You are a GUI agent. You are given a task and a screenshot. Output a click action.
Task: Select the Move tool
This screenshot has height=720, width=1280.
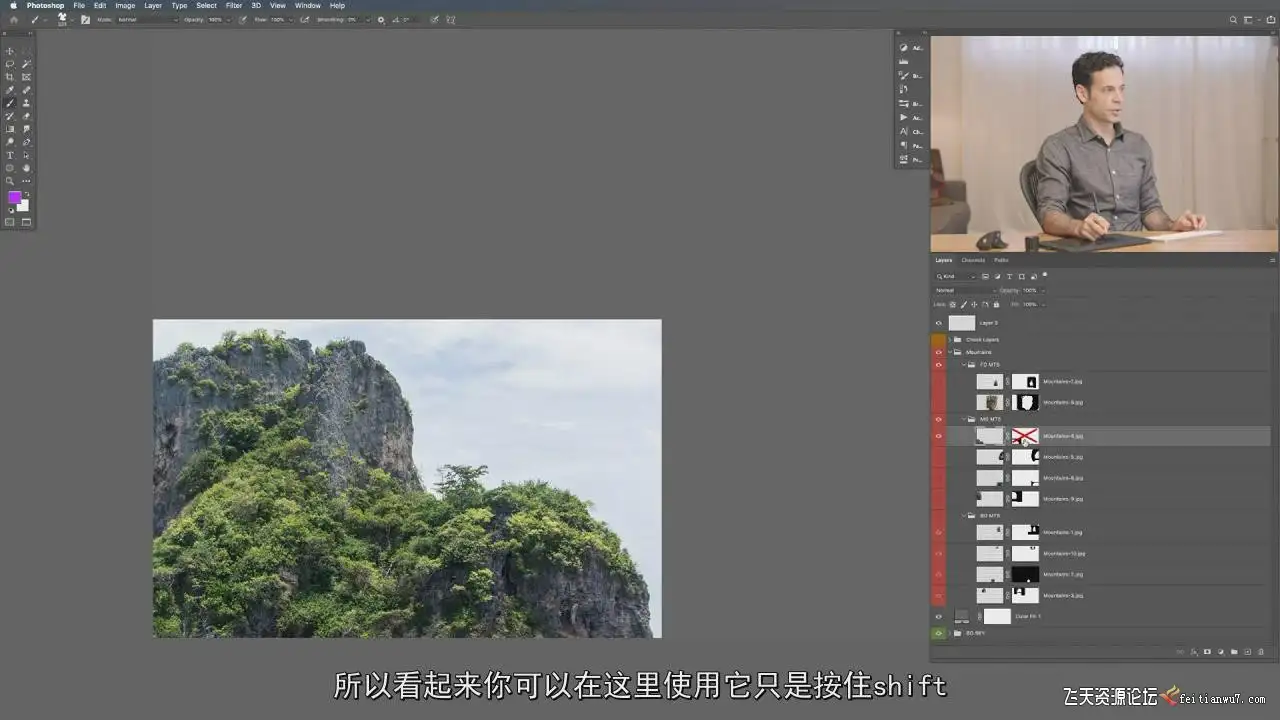pyautogui.click(x=10, y=51)
